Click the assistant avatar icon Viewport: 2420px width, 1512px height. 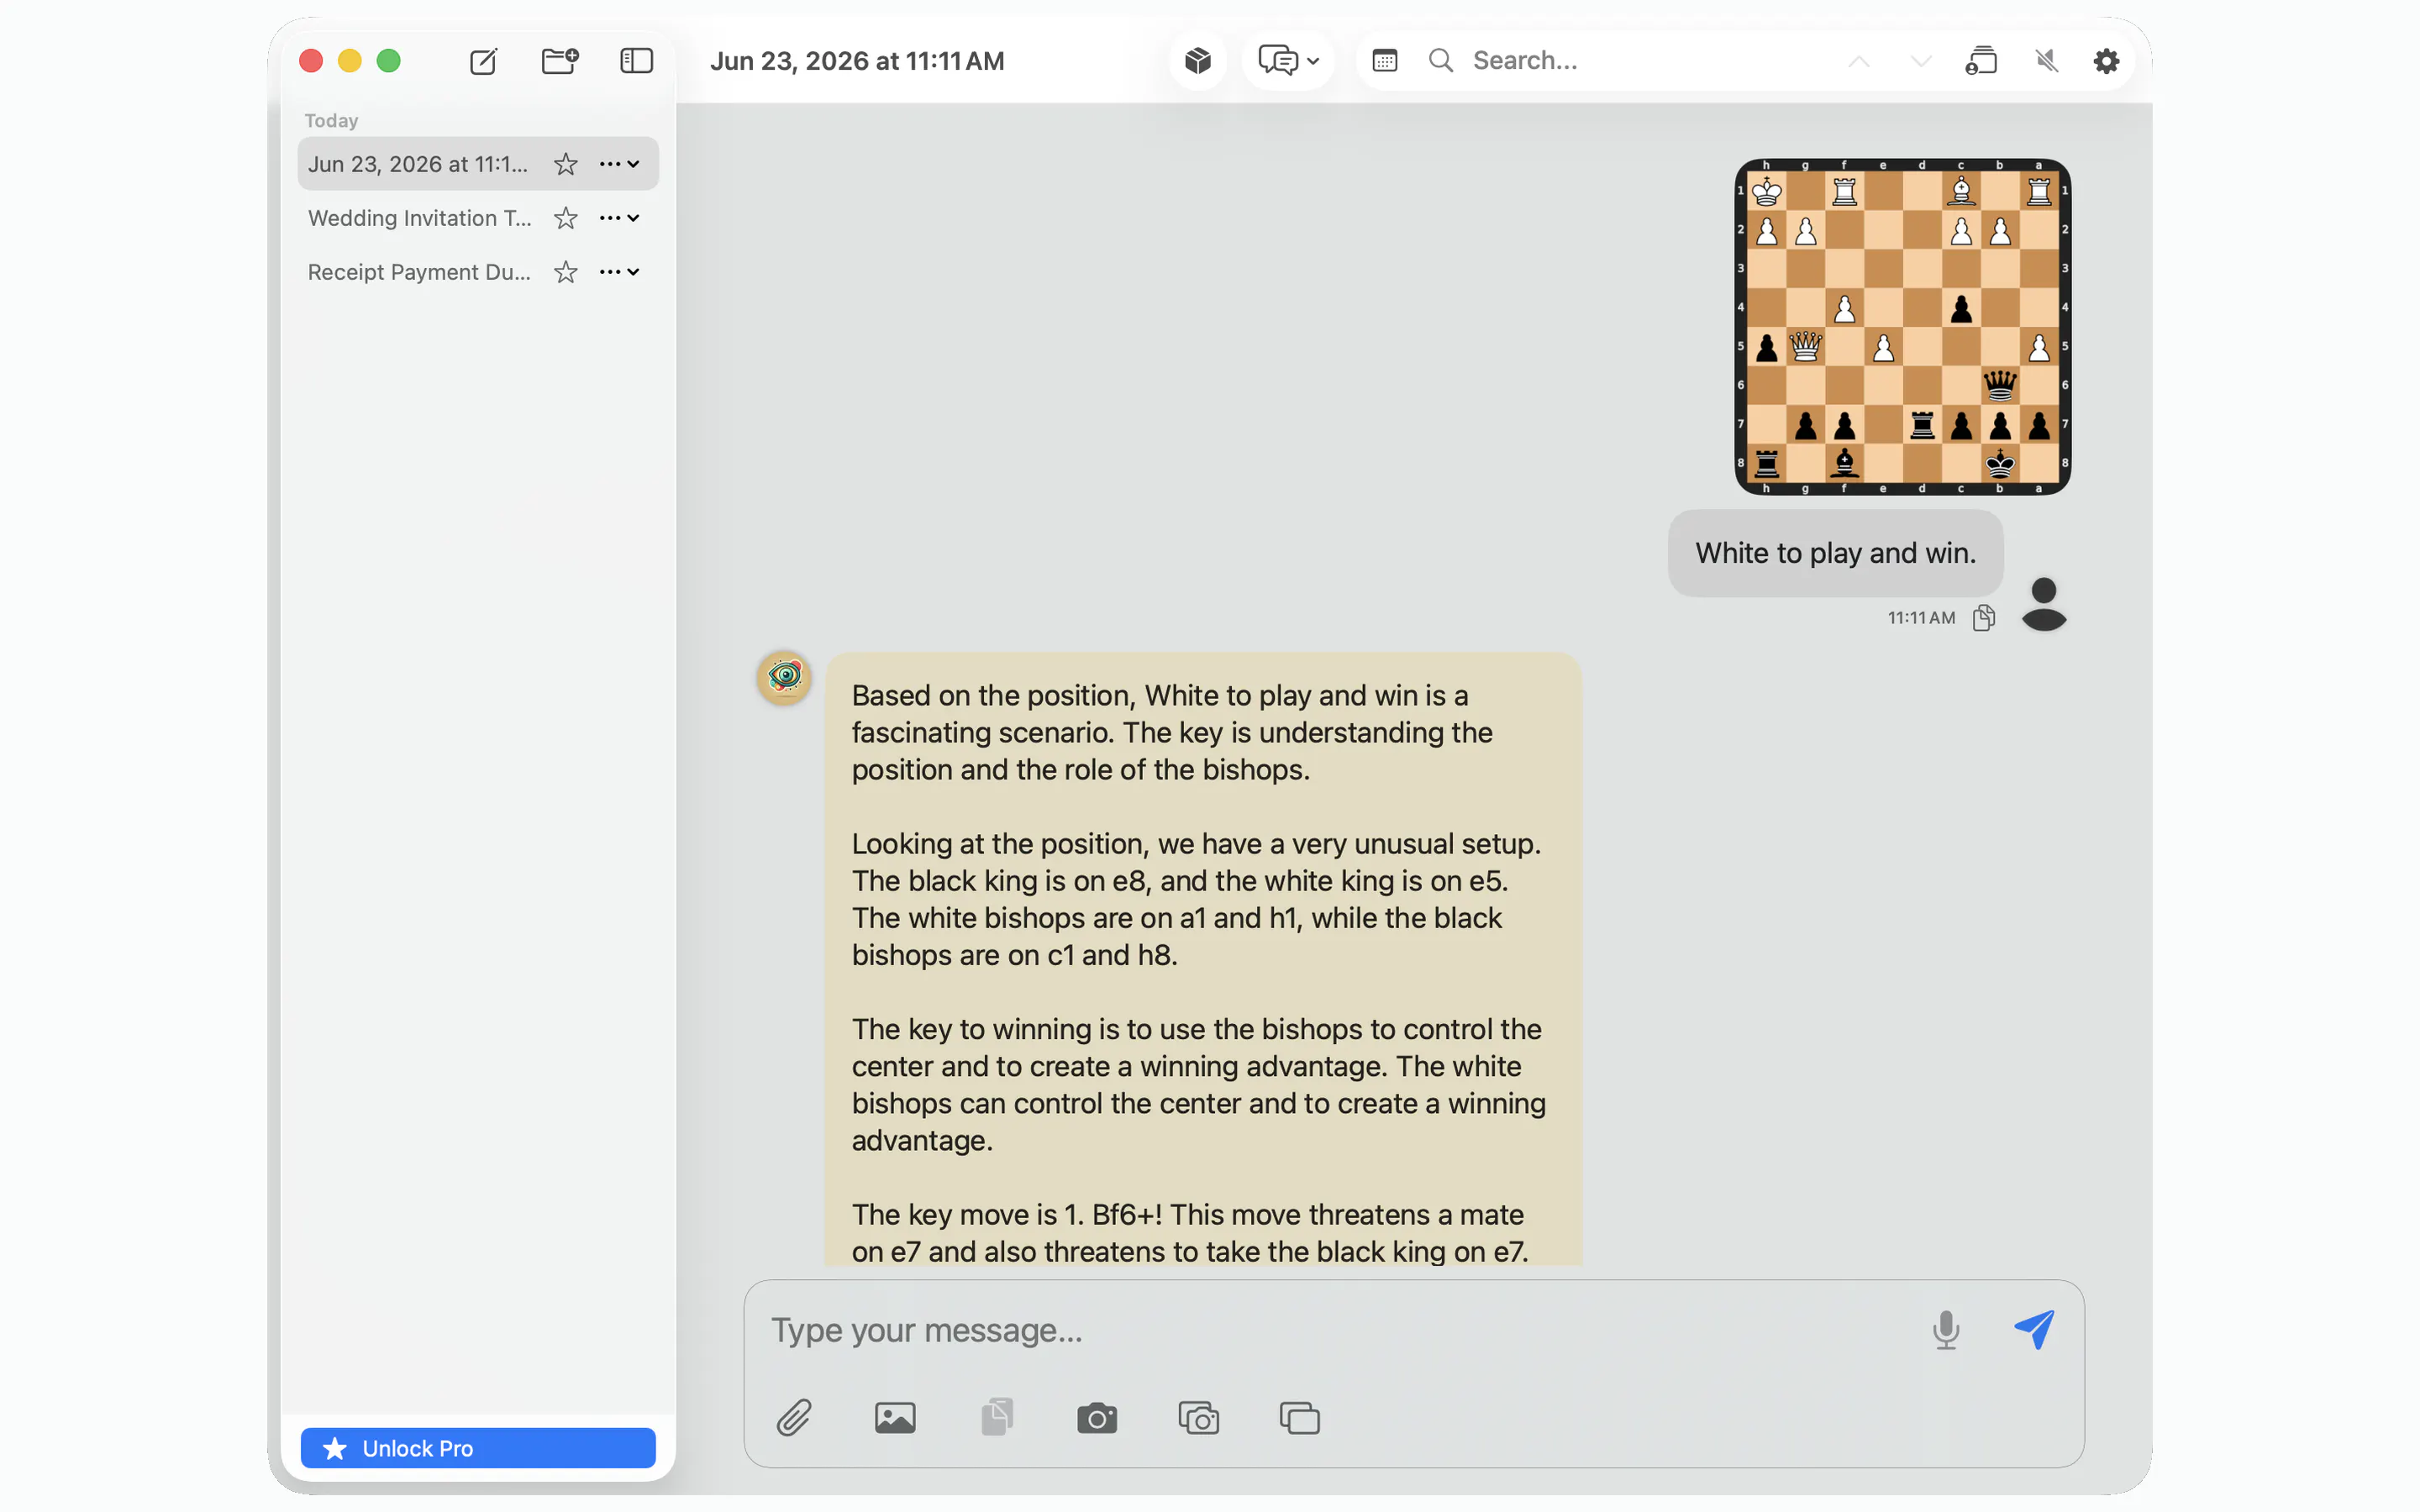tap(784, 677)
